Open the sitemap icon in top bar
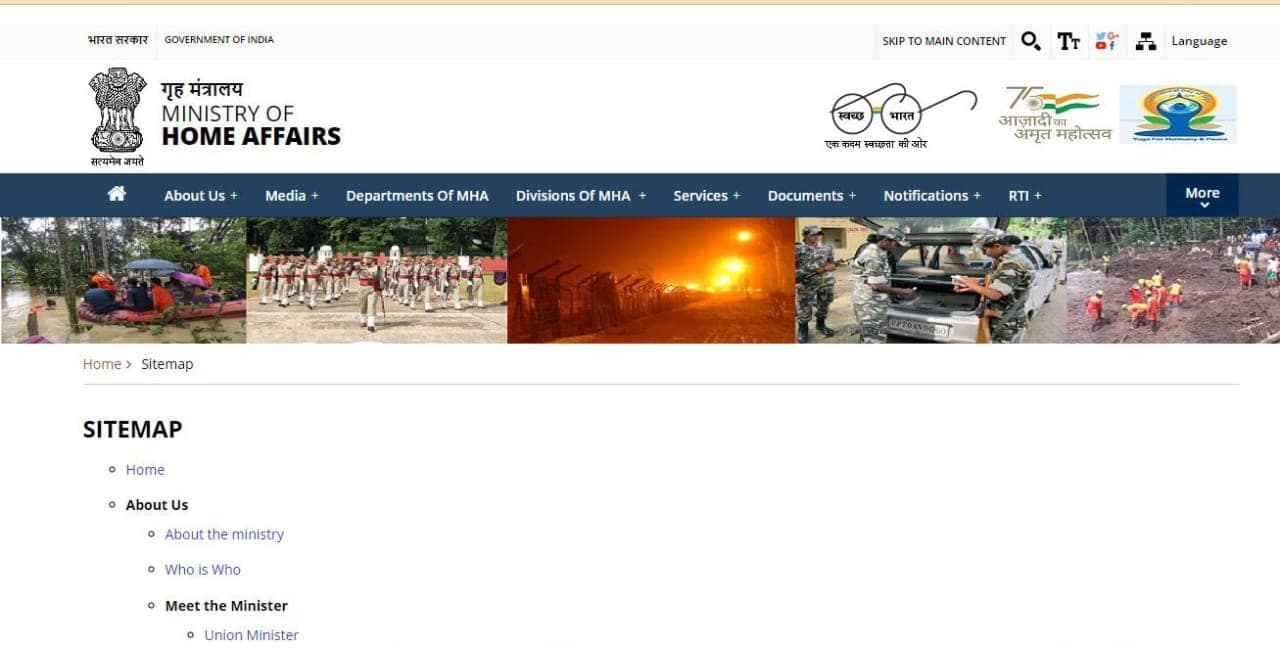 point(1146,41)
